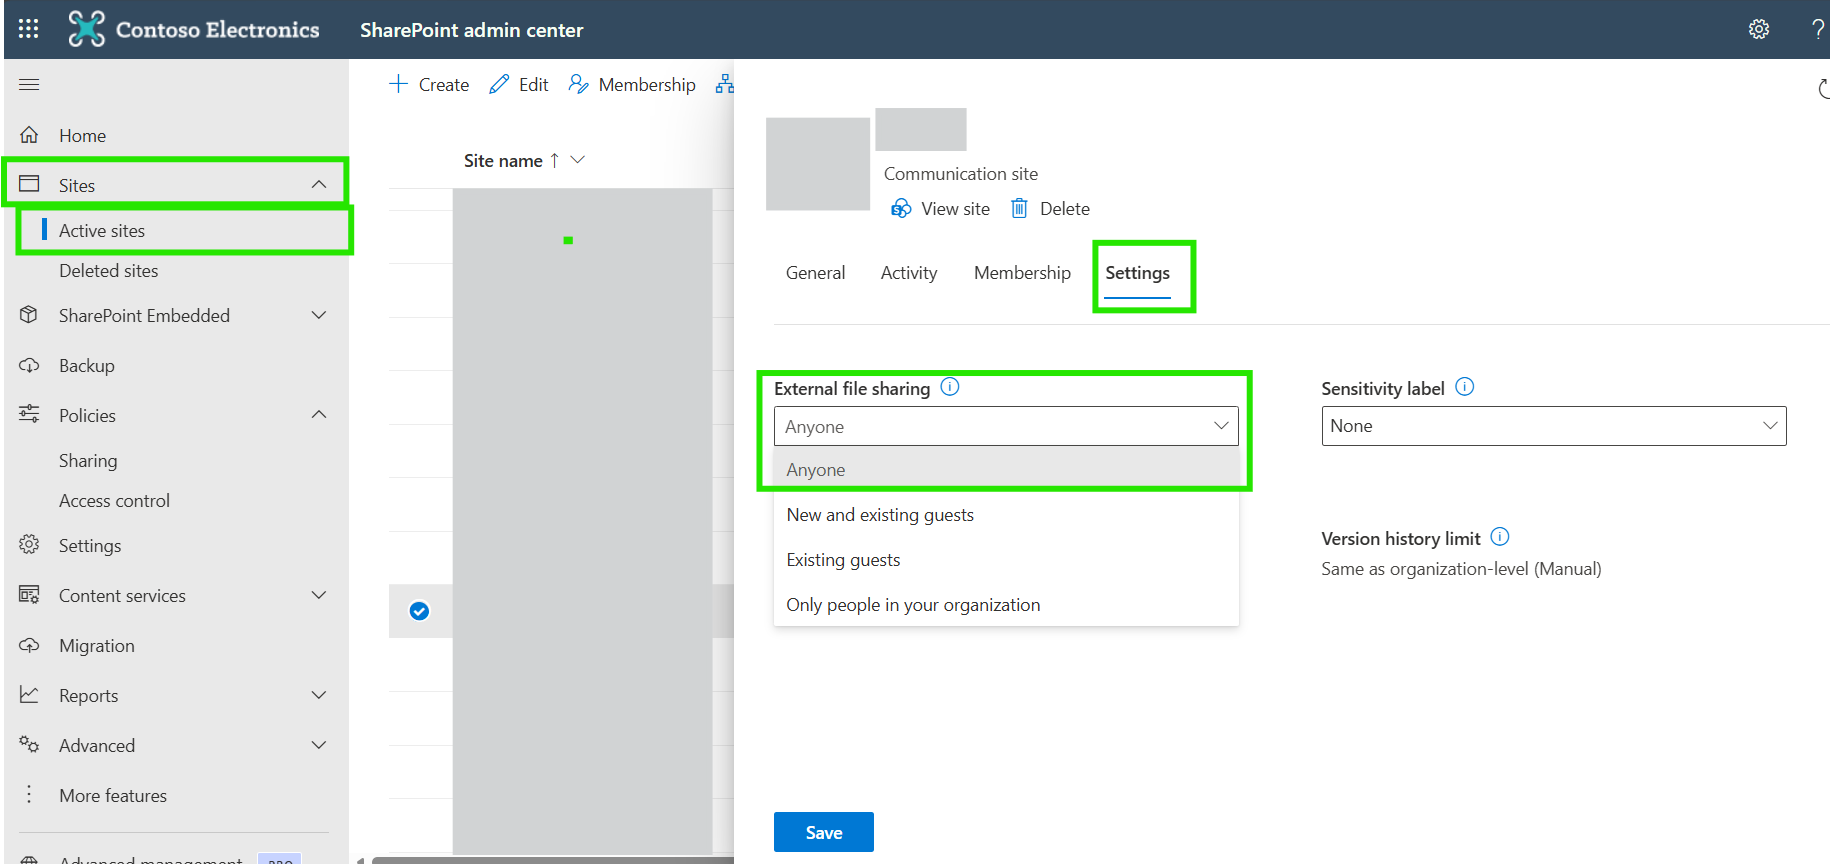Select Existing guests option

click(1006, 560)
